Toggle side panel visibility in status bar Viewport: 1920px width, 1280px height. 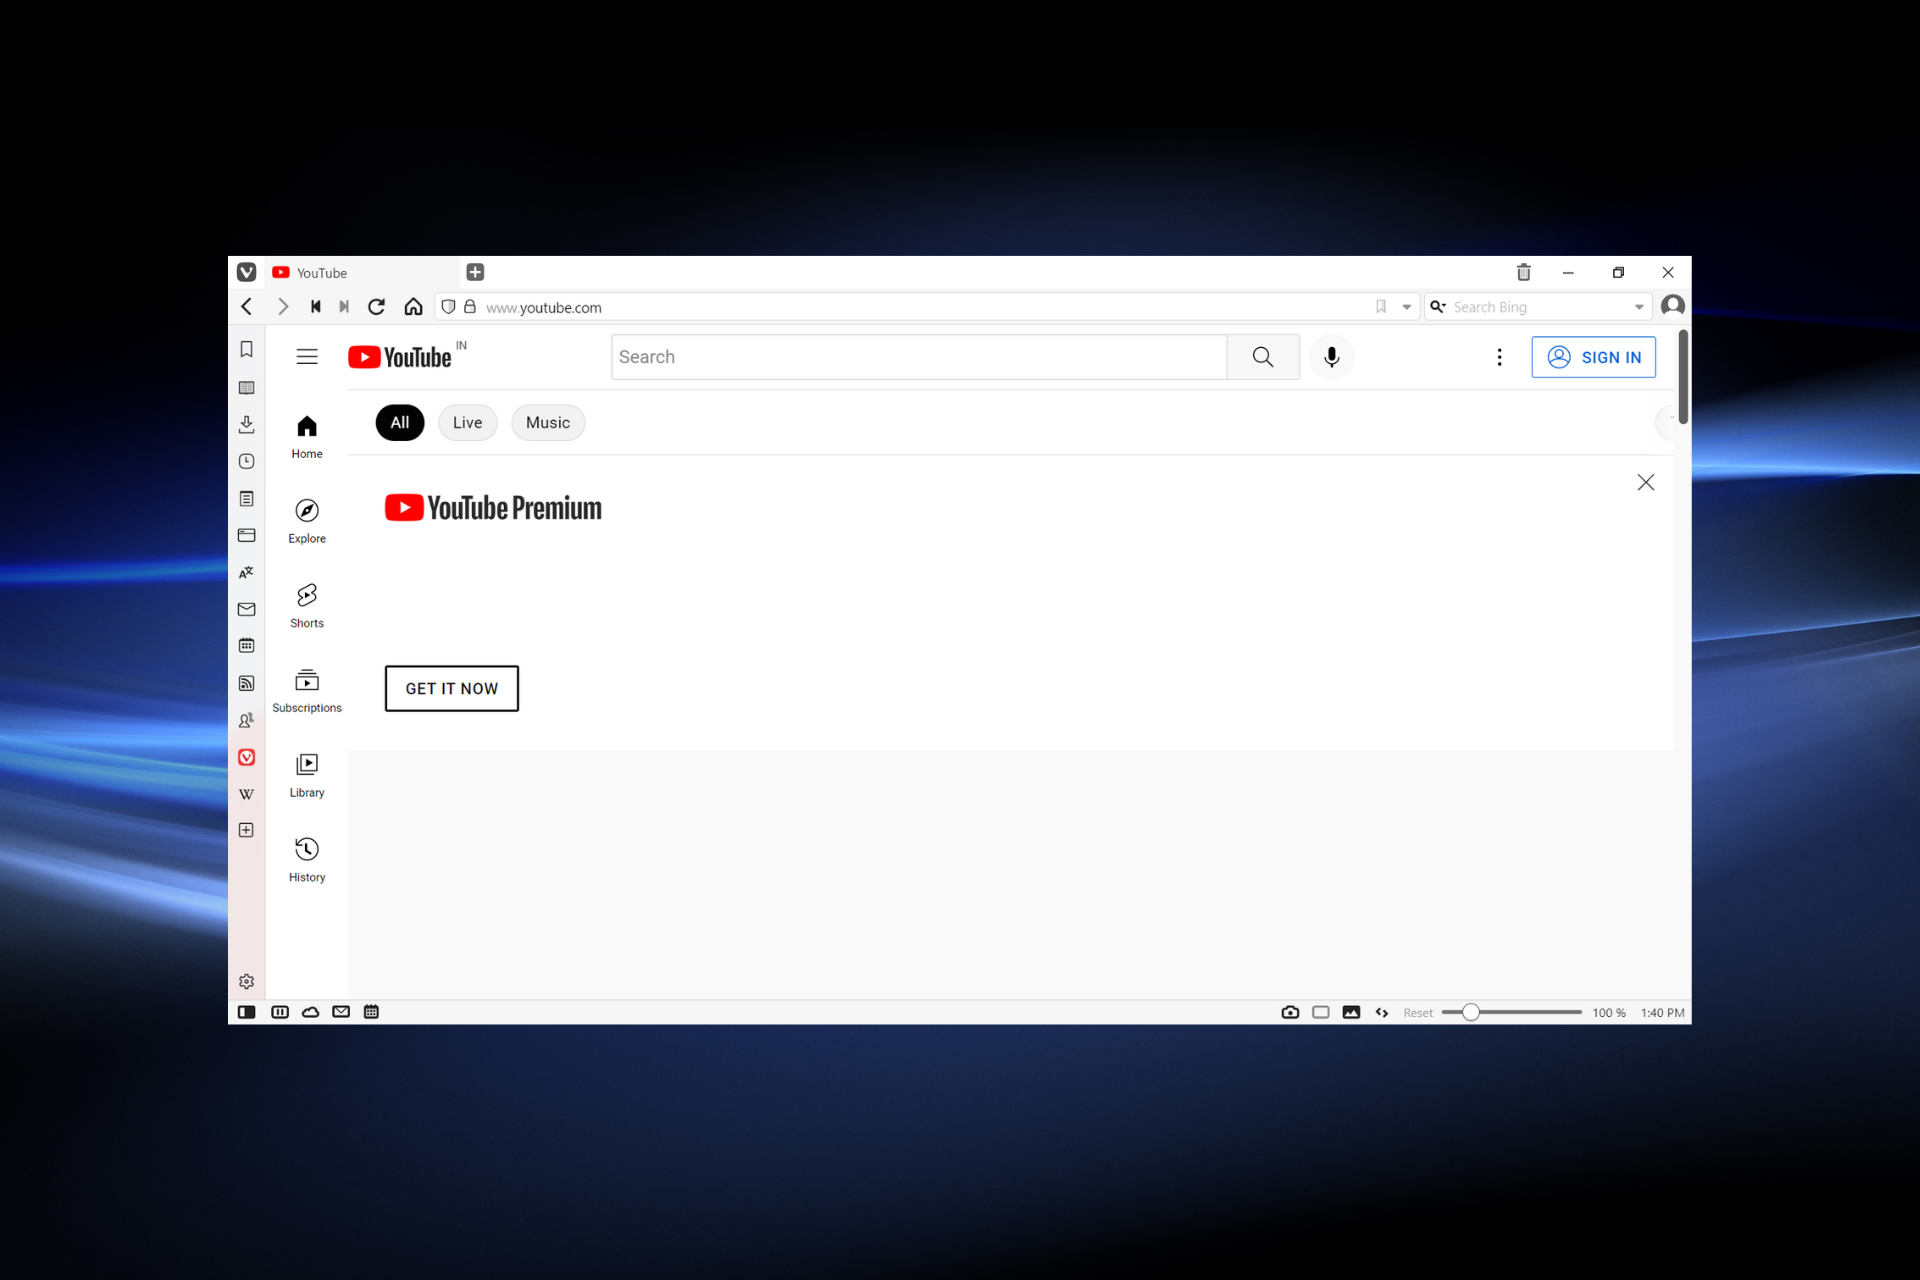point(246,1012)
